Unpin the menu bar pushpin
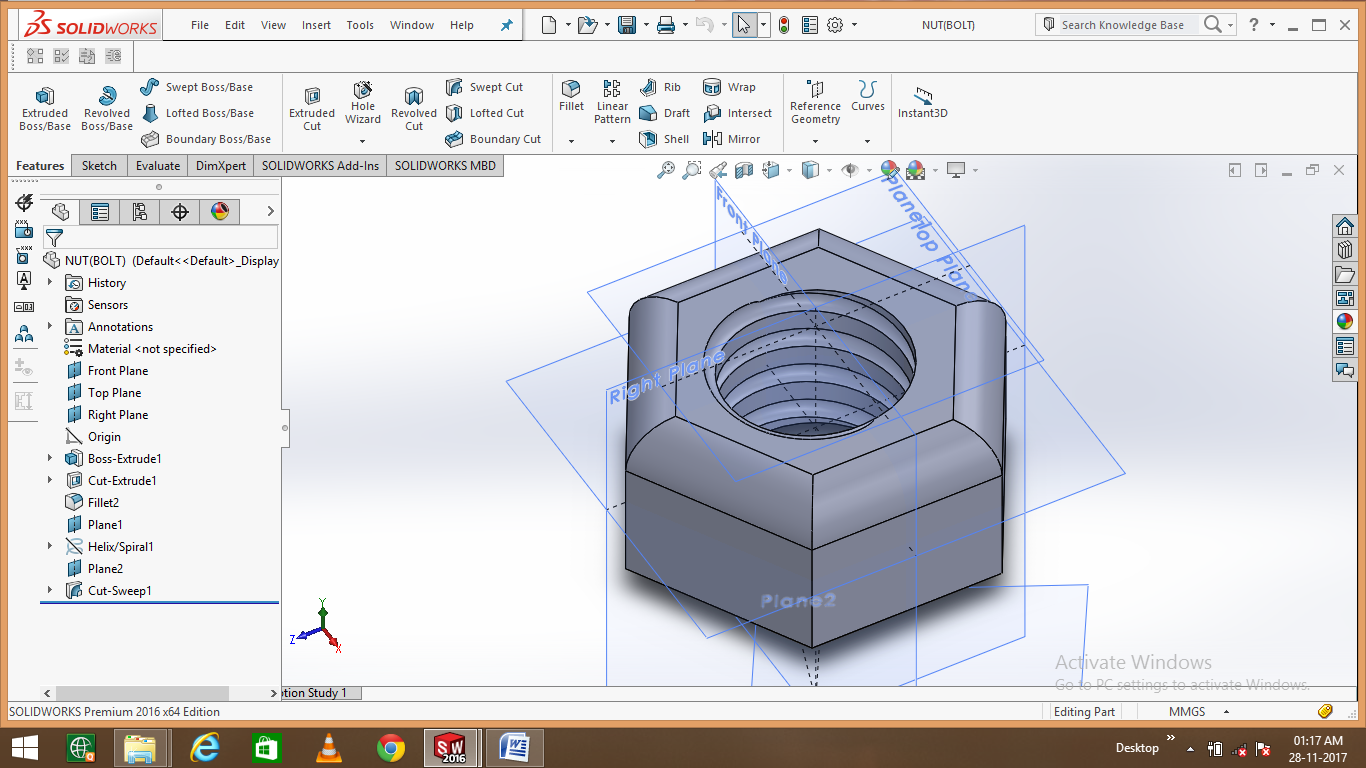 click(x=506, y=24)
